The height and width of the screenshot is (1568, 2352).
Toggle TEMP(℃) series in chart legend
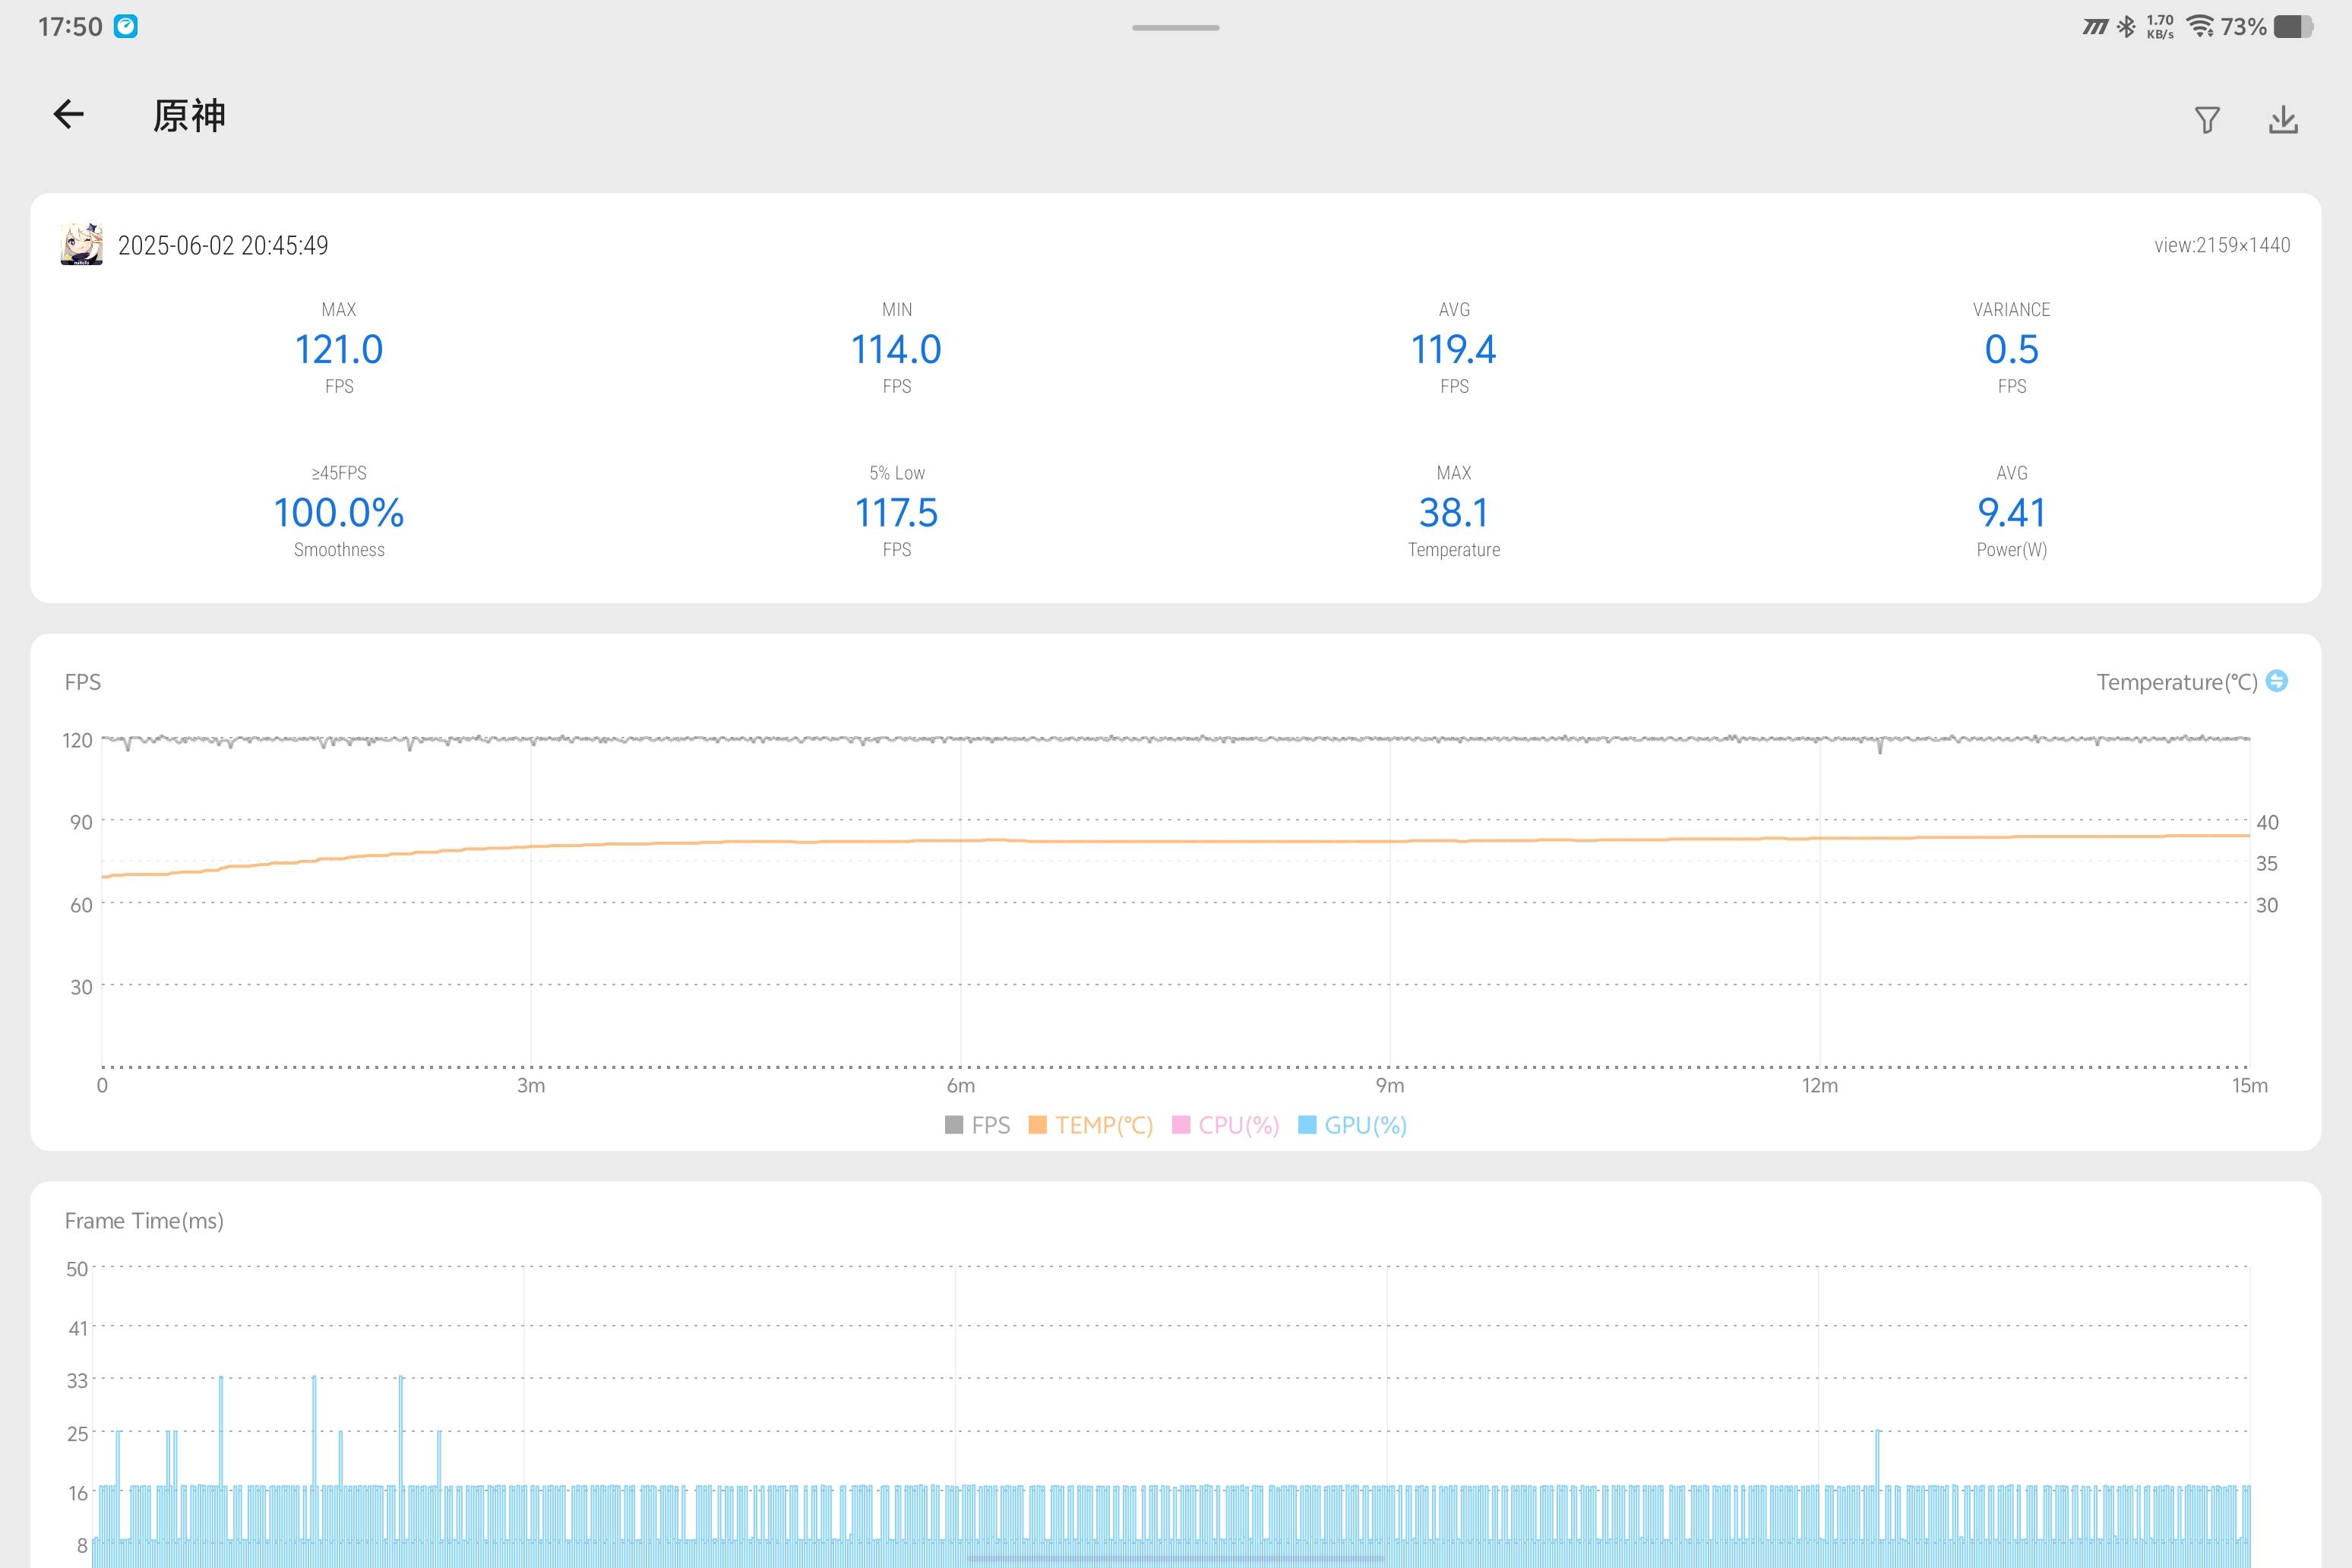pyautogui.click(x=1091, y=1125)
